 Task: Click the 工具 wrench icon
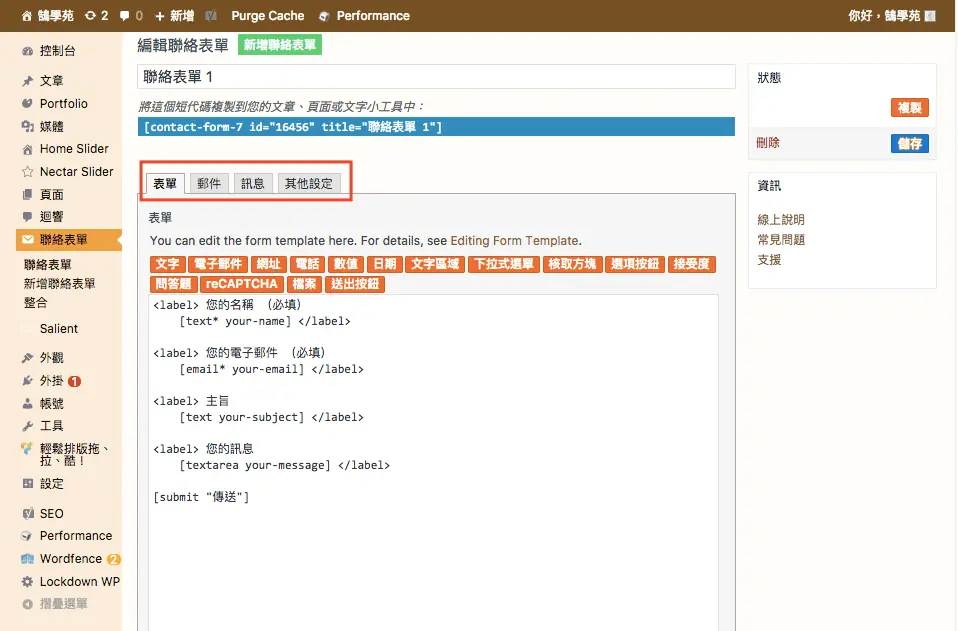[x=27, y=426]
